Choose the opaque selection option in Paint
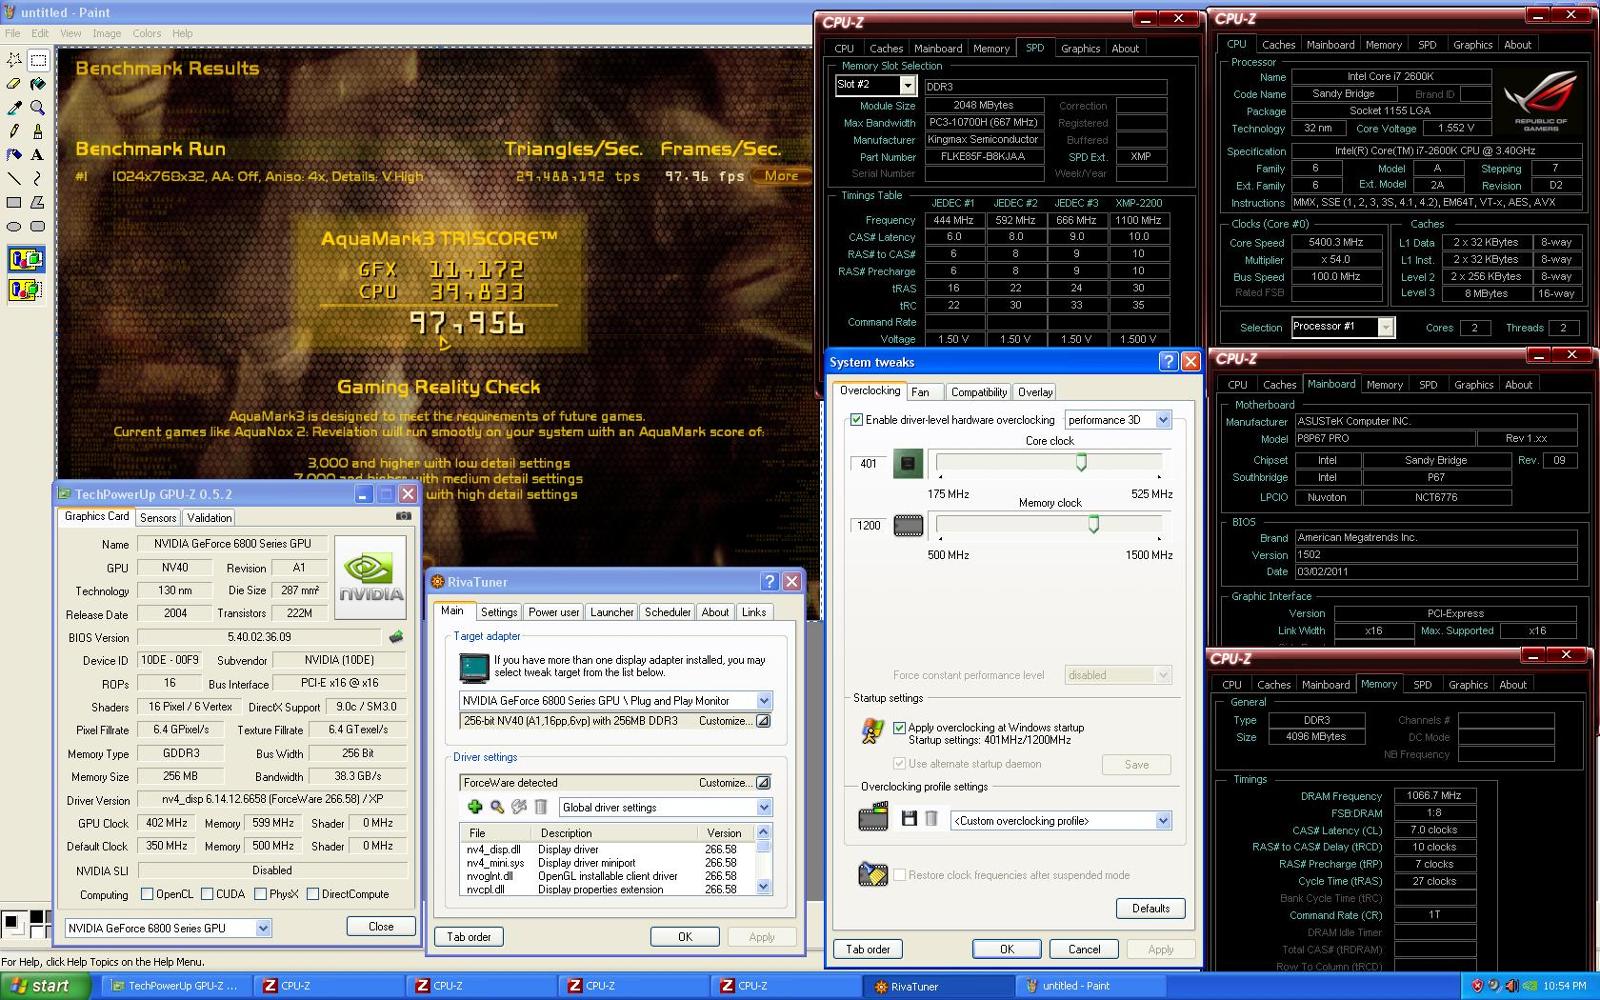The image size is (1600, 1000). point(26,261)
